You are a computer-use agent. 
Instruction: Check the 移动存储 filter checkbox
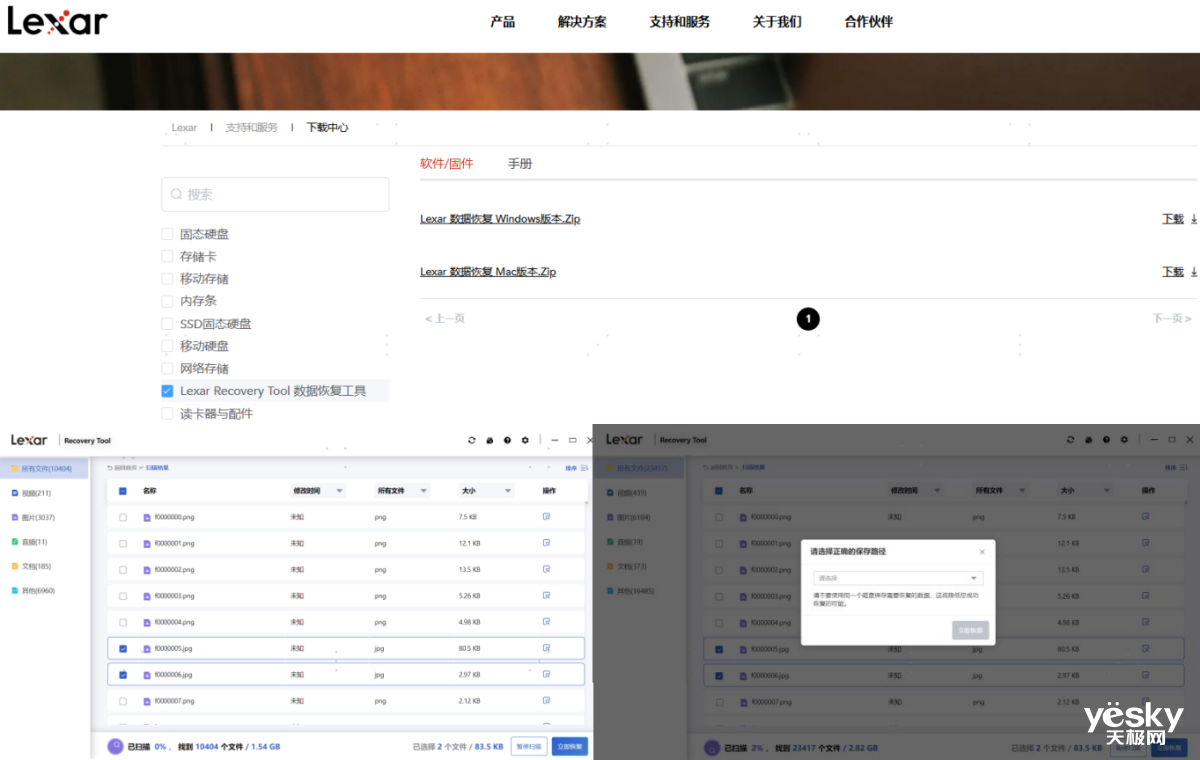(x=168, y=279)
